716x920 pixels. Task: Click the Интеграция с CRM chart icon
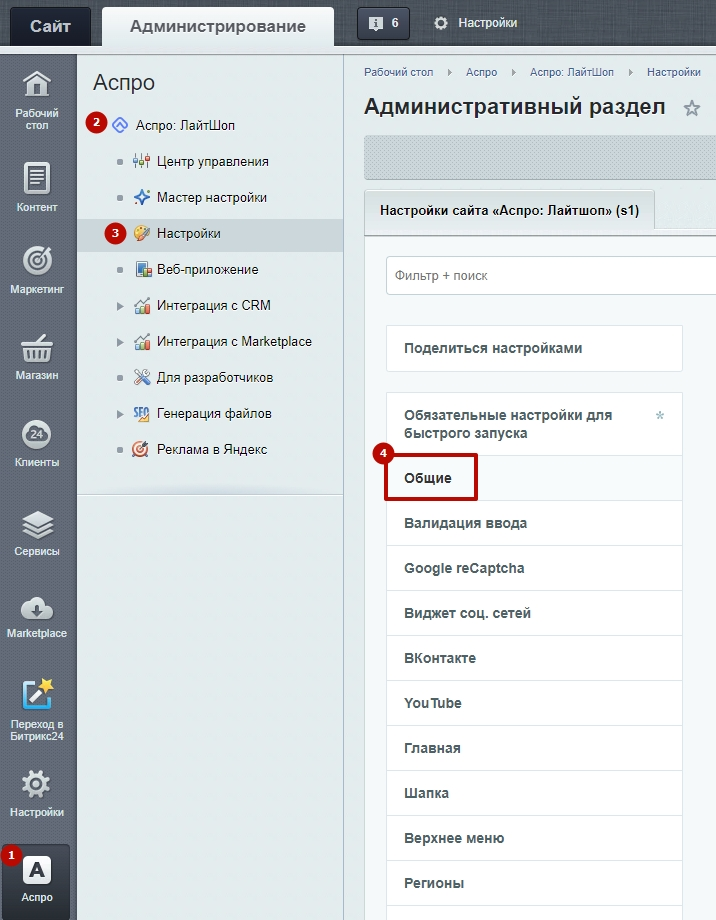coord(142,305)
